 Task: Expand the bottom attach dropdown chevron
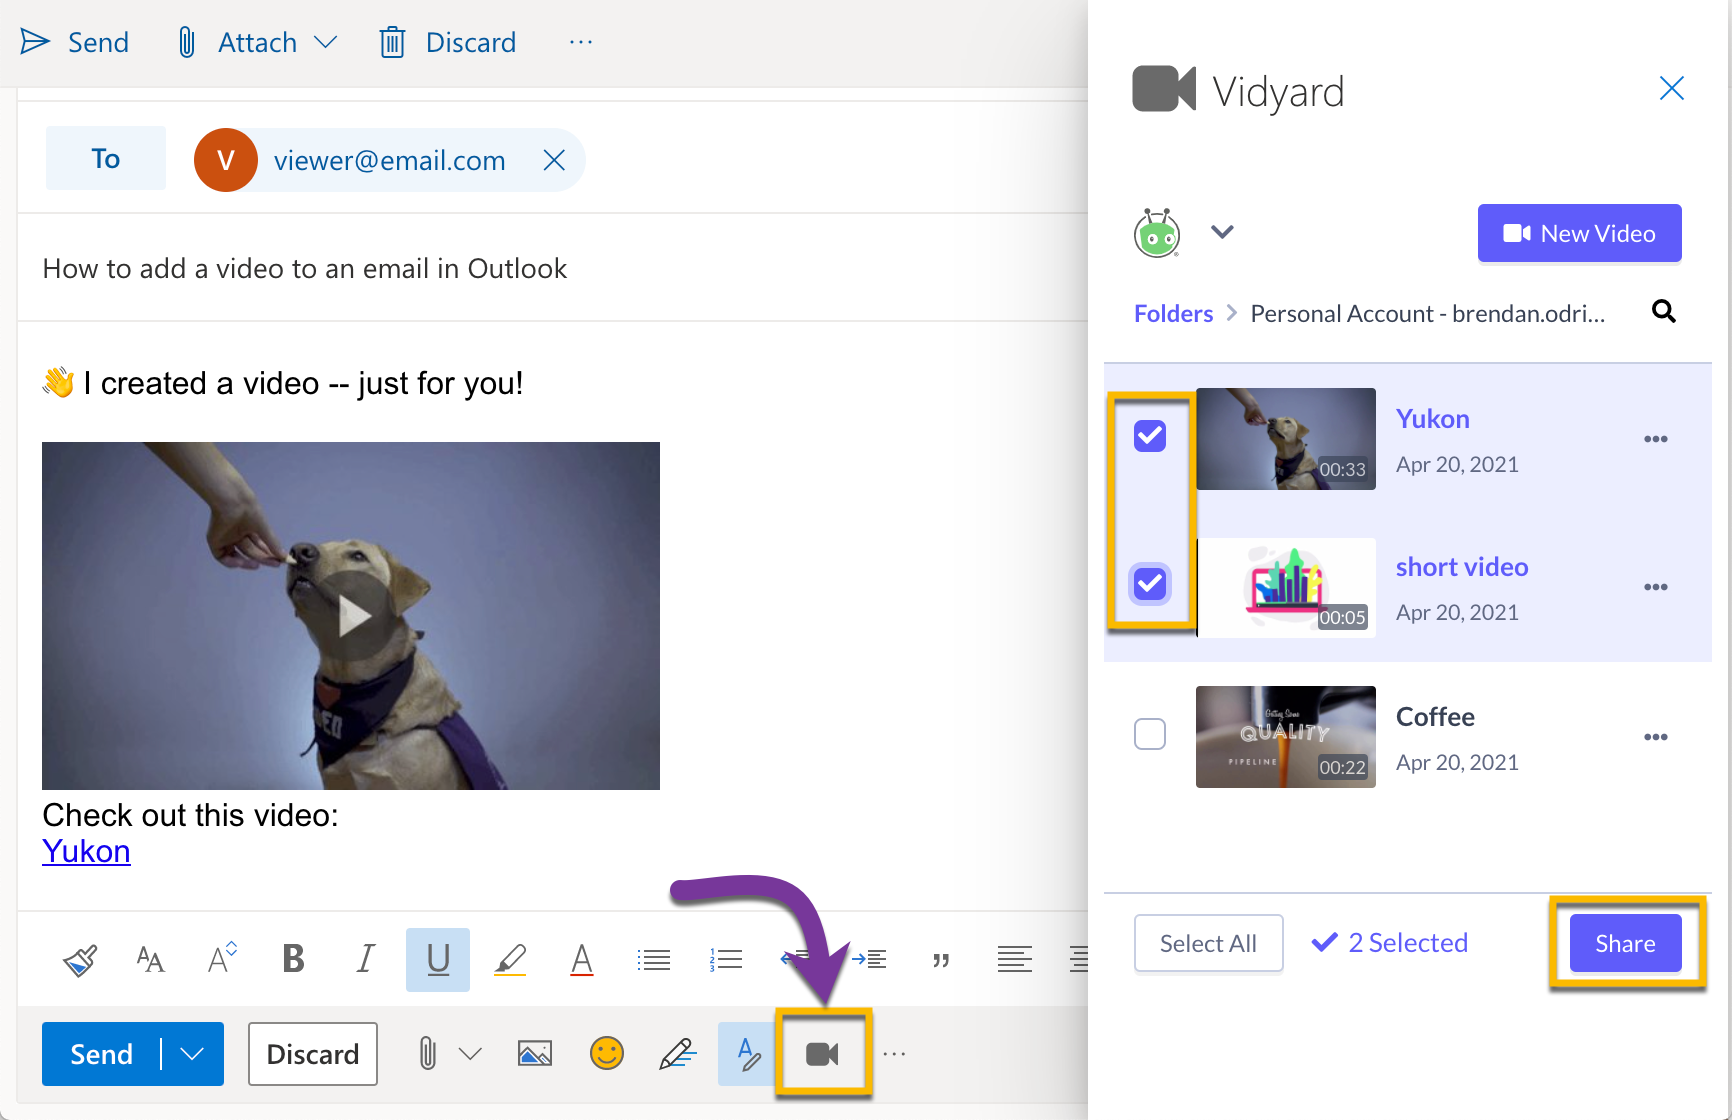pos(470,1054)
